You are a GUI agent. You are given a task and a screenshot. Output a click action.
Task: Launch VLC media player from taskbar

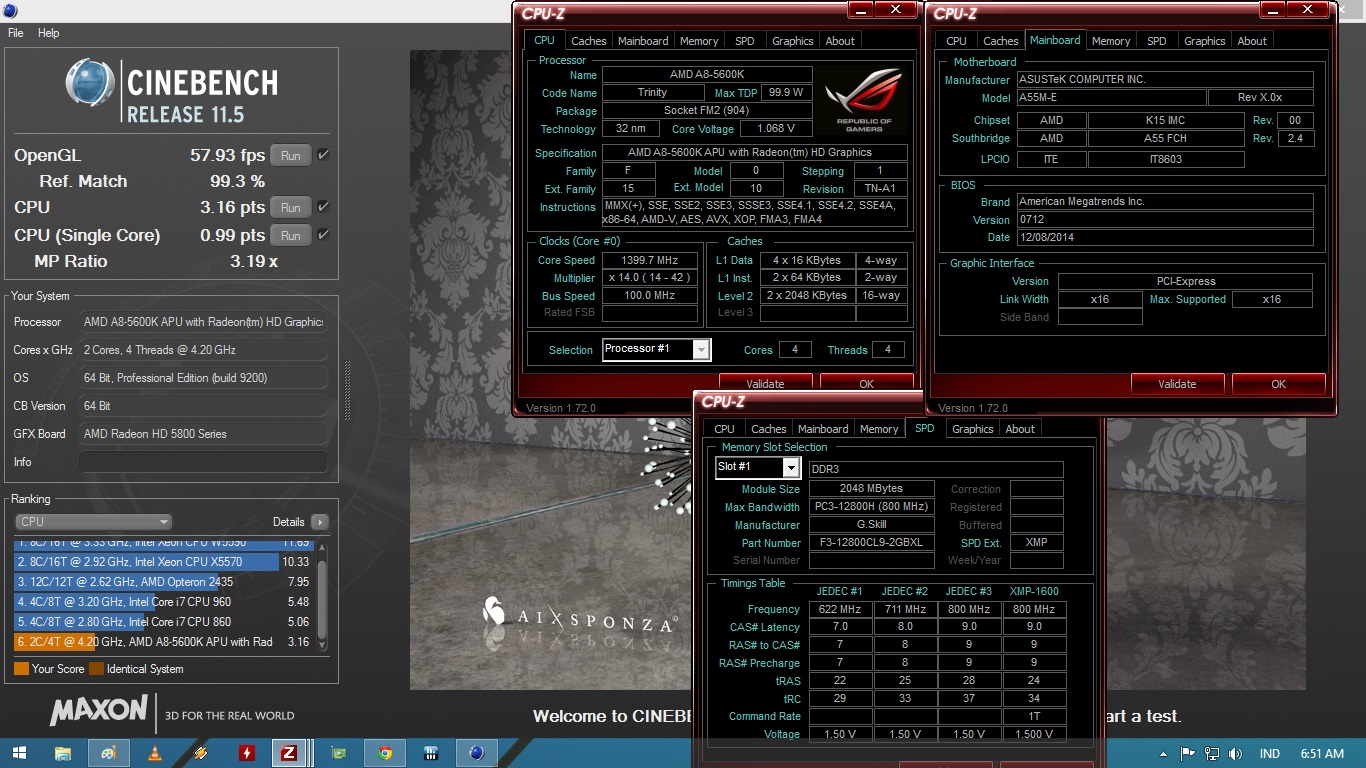pyautogui.click(x=155, y=753)
